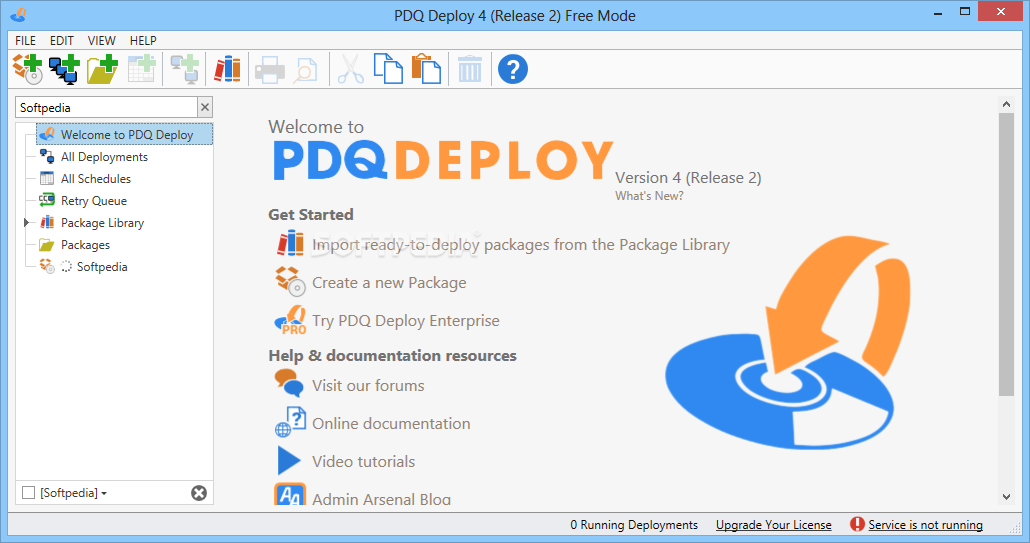
Task: Click the Admin Arsenal Blog icon
Action: [x=290, y=494]
